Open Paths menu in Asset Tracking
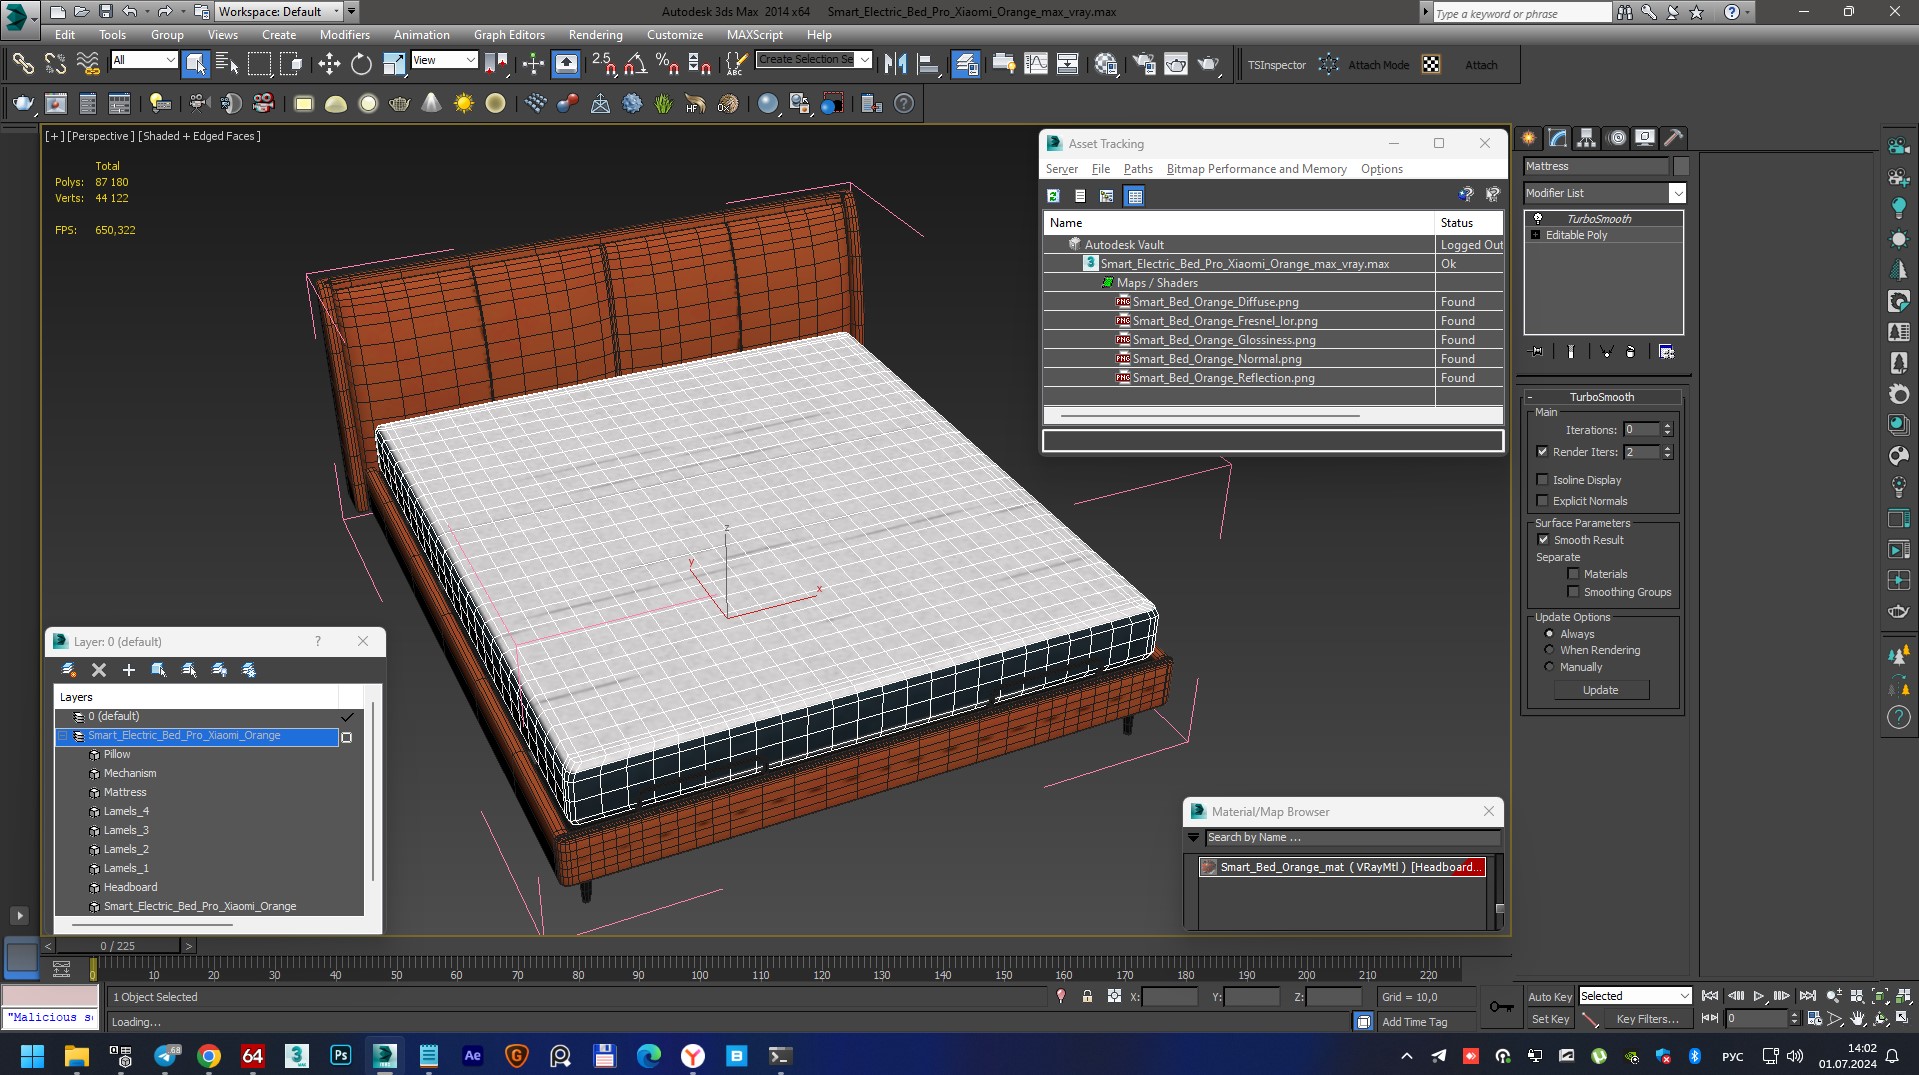This screenshot has height=1075, width=1919. pos(1138,169)
